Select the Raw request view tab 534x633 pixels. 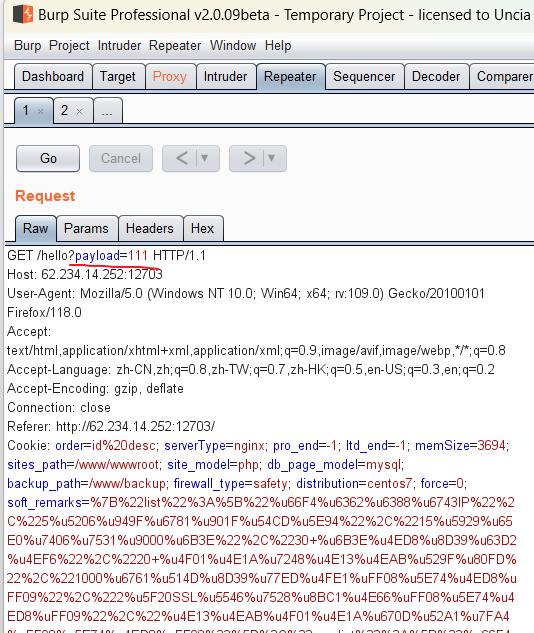pyautogui.click(x=36, y=228)
